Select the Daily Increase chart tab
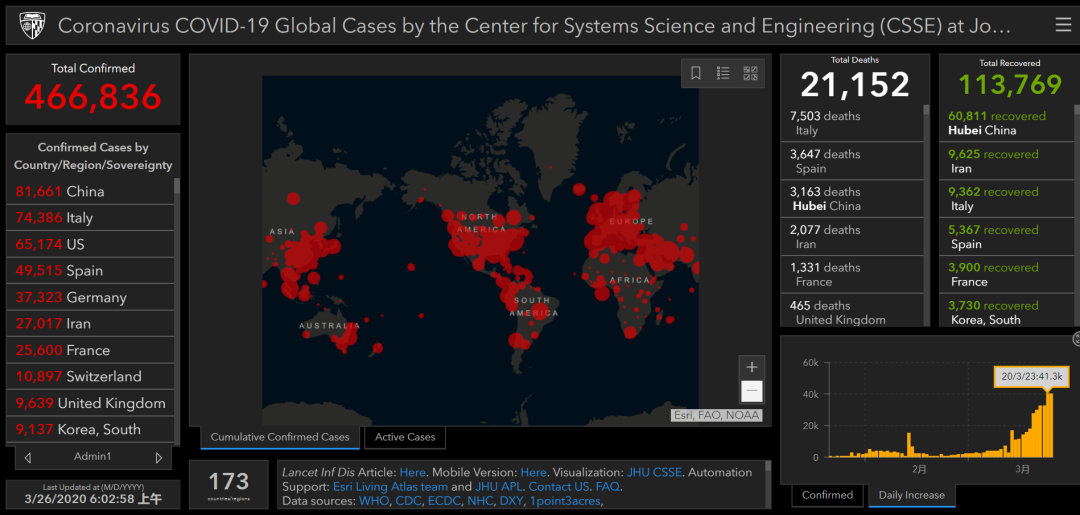The width and height of the screenshot is (1080, 515). [x=911, y=495]
